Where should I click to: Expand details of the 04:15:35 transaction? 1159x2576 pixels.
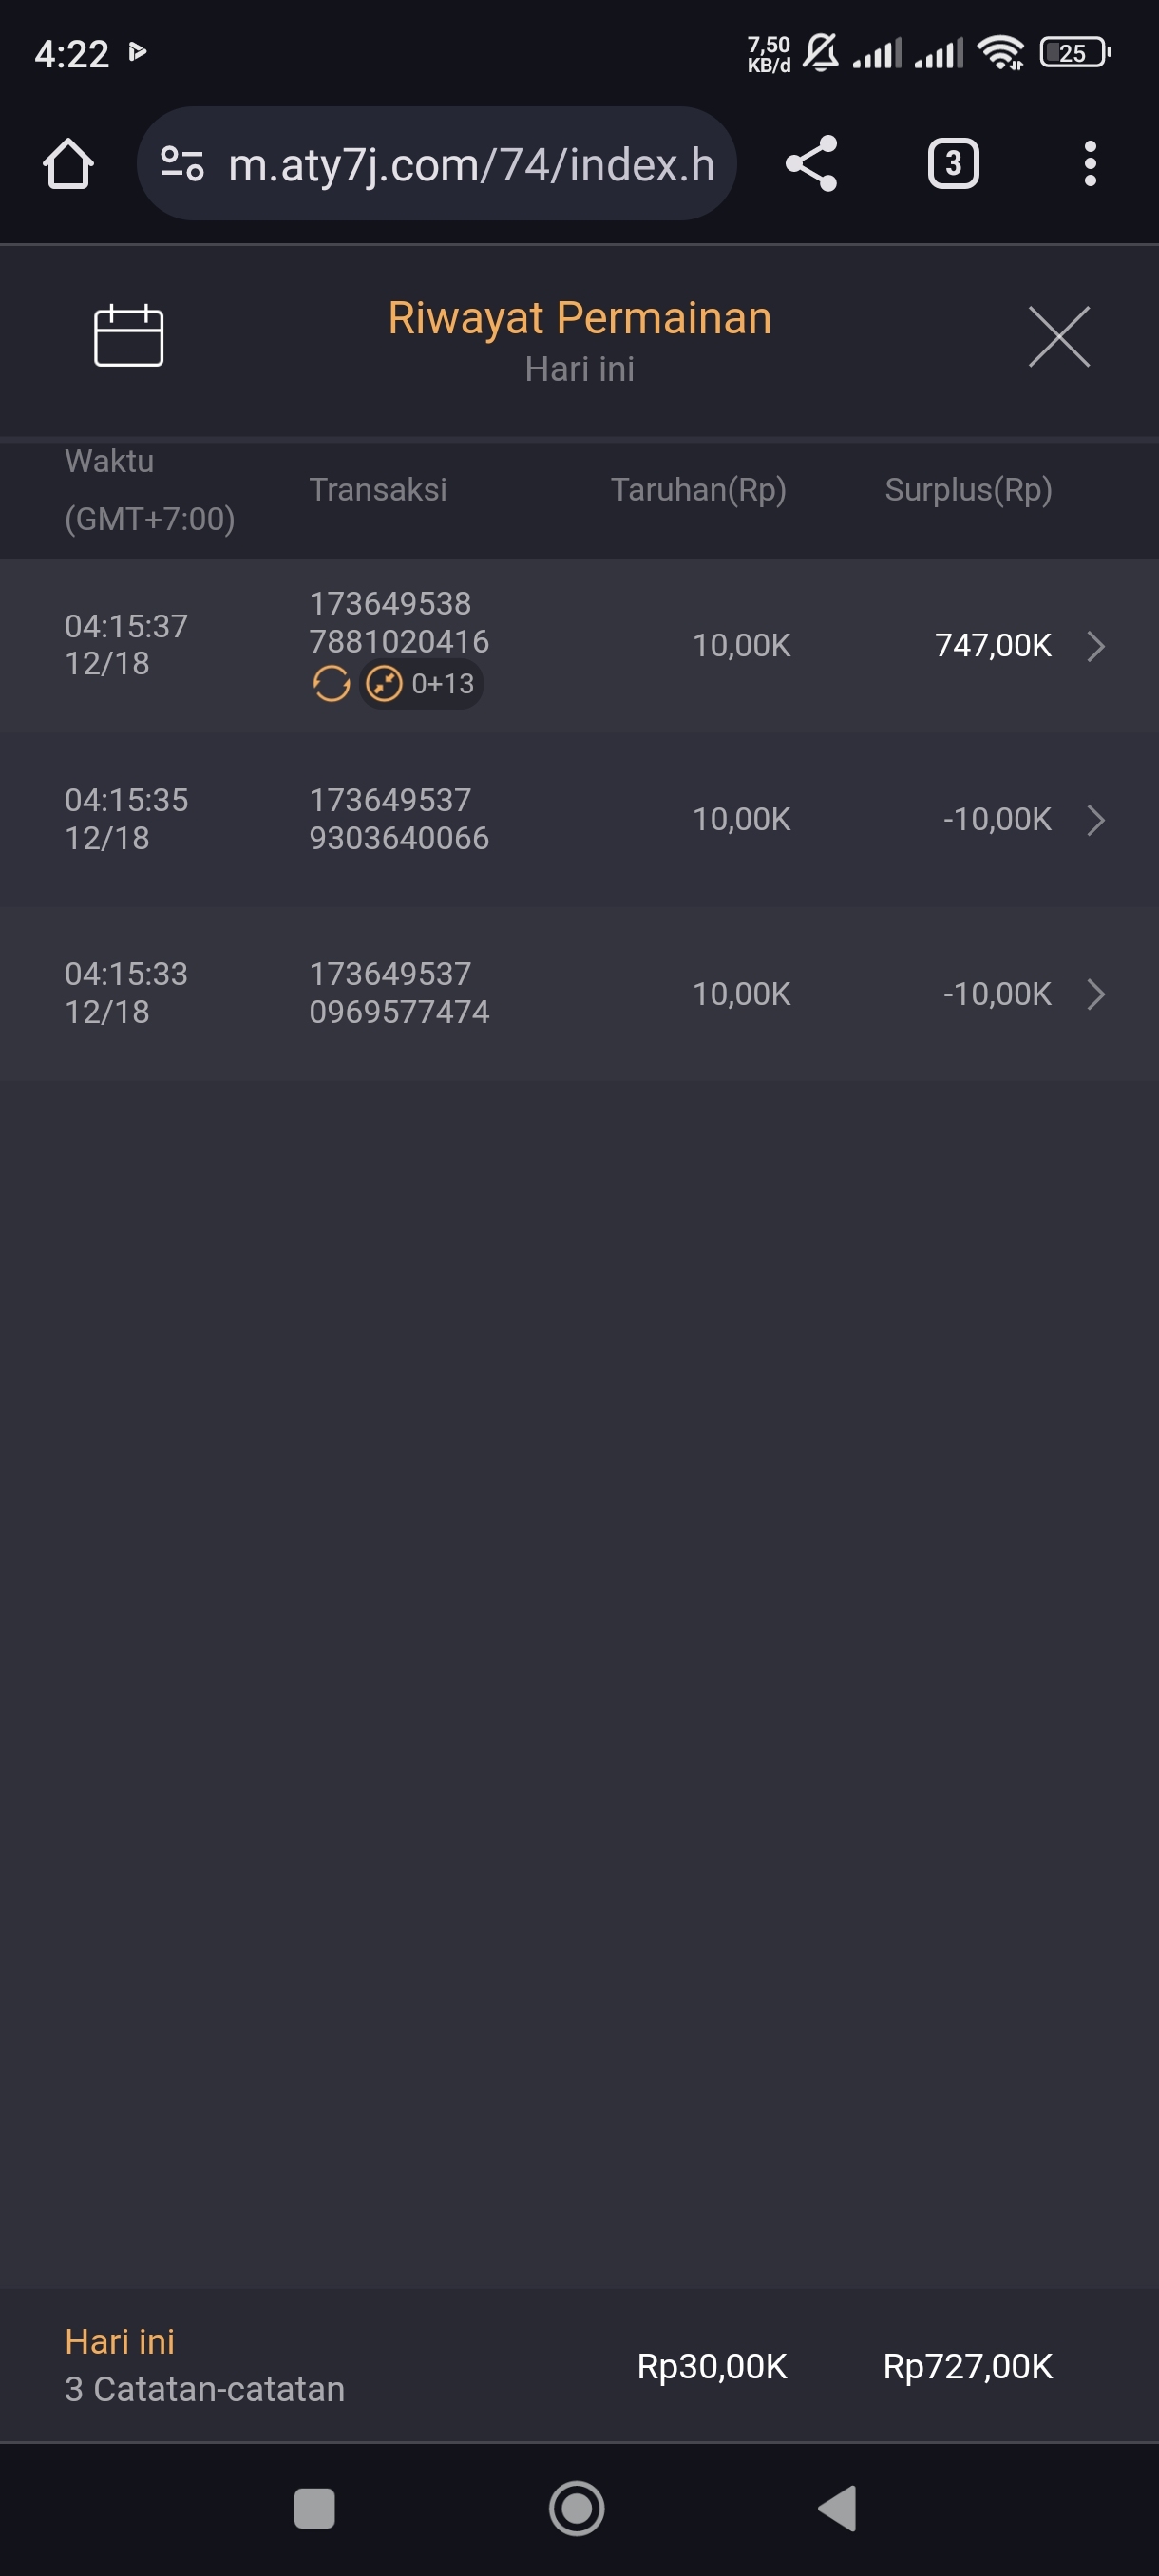pyautogui.click(x=1096, y=820)
